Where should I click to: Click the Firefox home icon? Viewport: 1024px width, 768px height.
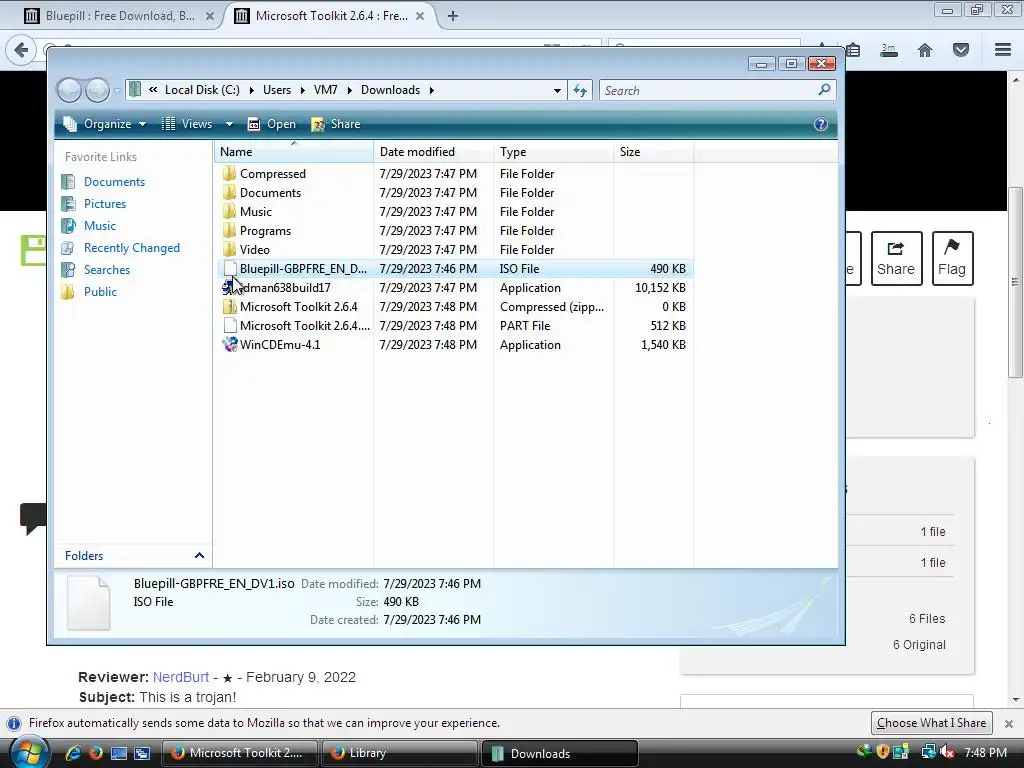pyautogui.click(x=925, y=50)
